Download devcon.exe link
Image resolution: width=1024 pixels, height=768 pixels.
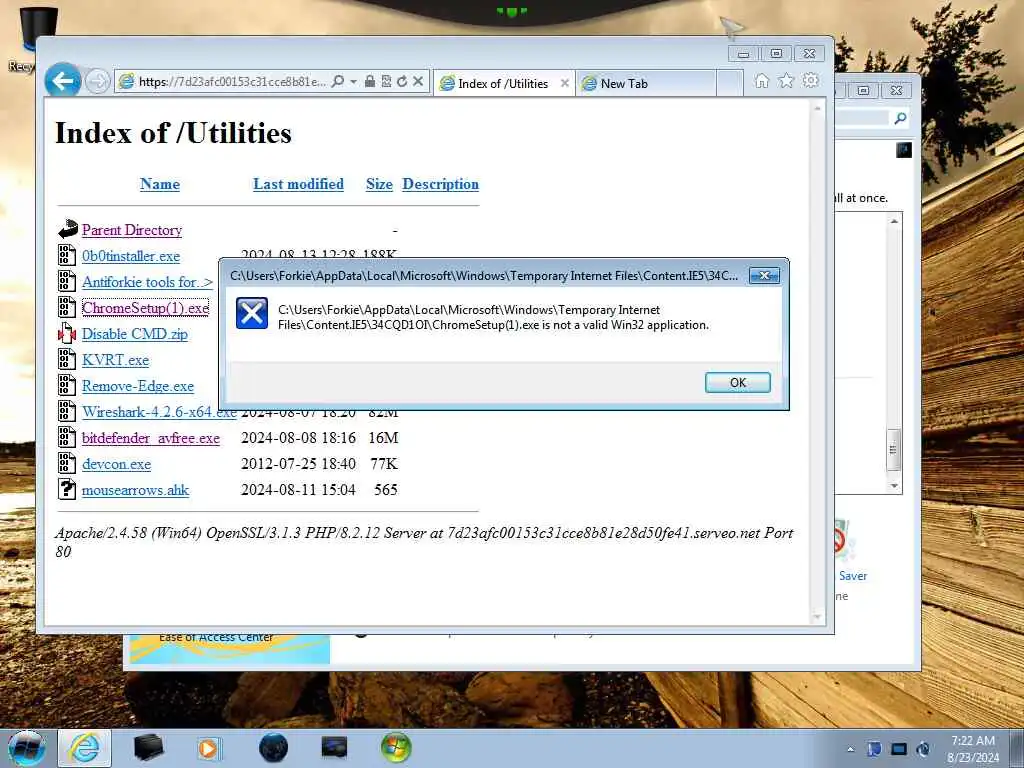[x=116, y=464]
